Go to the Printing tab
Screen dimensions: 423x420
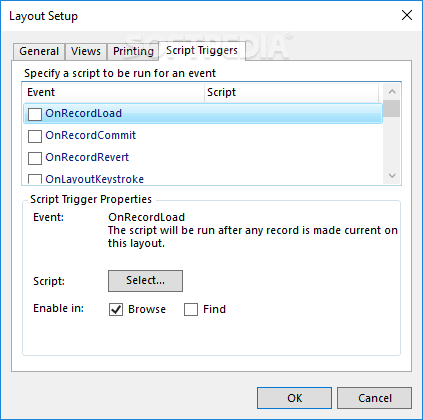[x=133, y=52]
